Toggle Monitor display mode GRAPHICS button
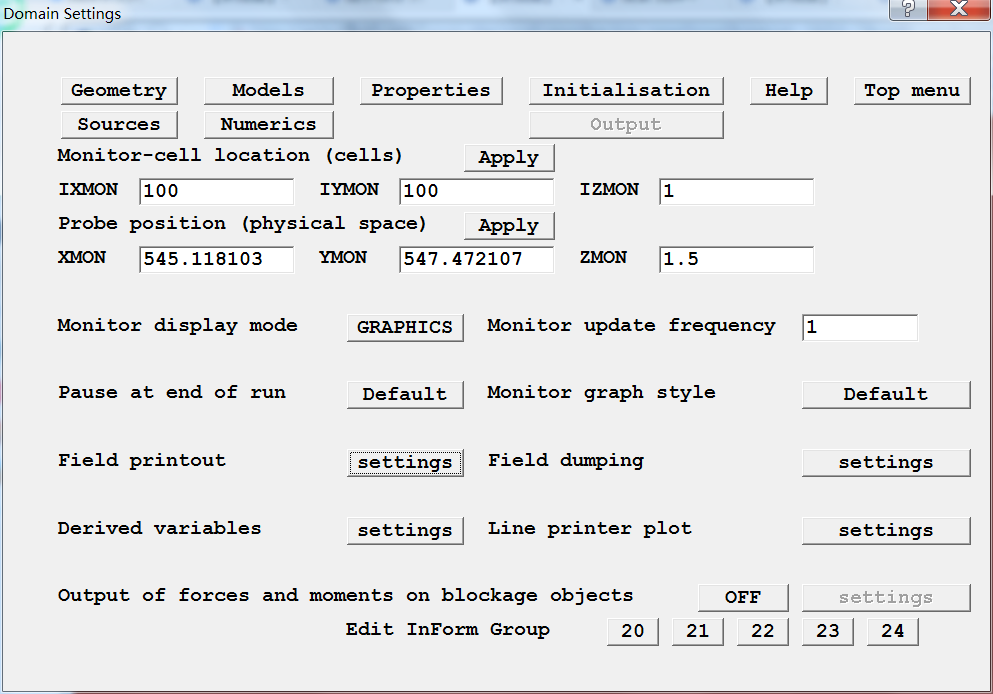993x694 pixels. [x=405, y=328]
